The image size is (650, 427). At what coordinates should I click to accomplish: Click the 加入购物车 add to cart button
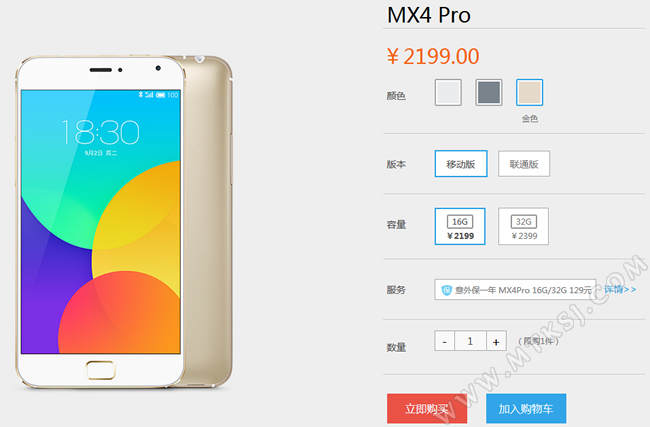point(526,409)
